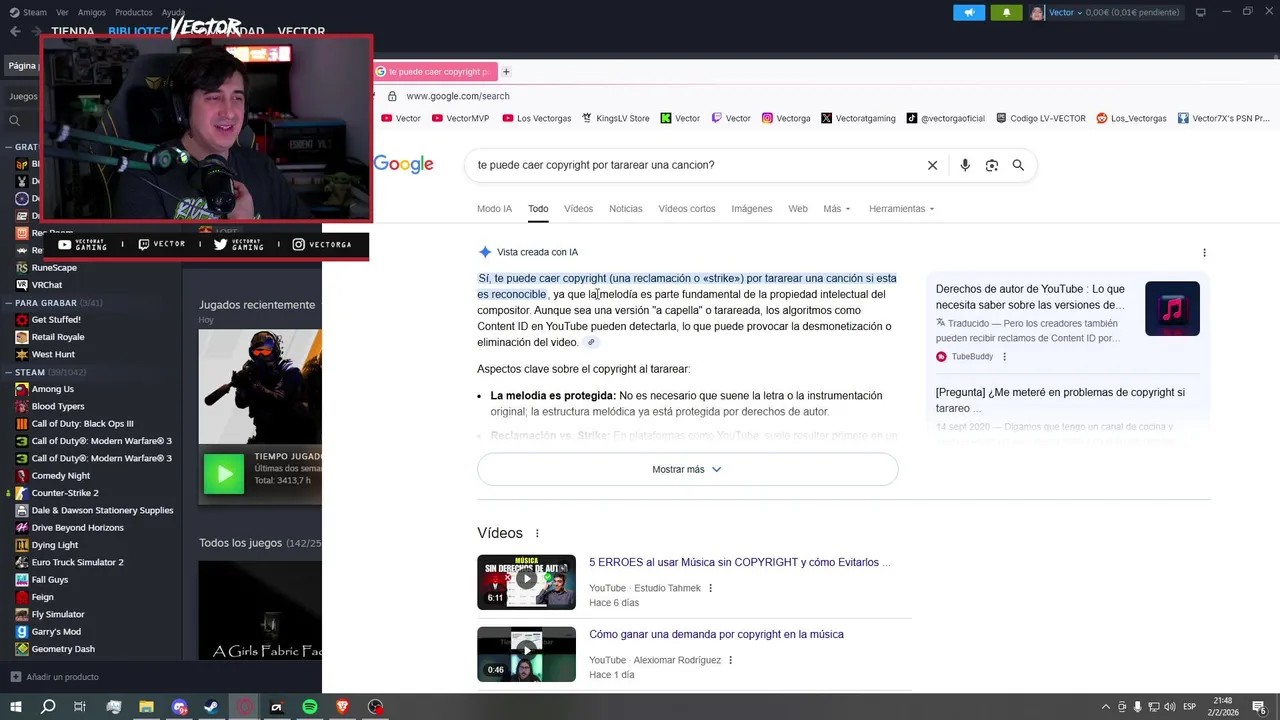Viewport: 1280px width, 720px height.
Task: Click the Google search input field
Action: pyautogui.click(x=695, y=165)
